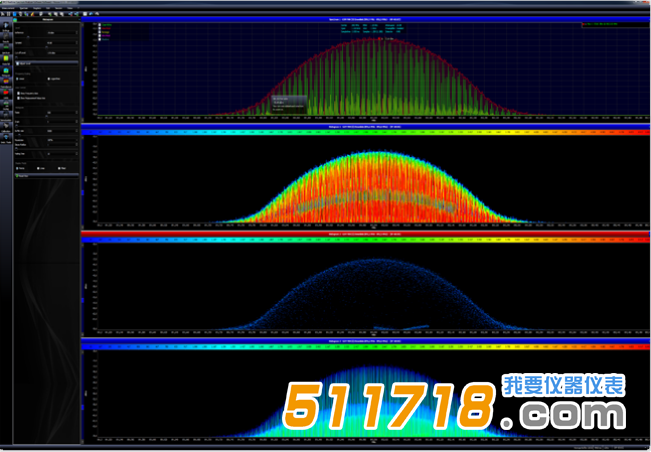
Task: Select the Linear frequency scale radio button
Action: pyautogui.click(x=18, y=80)
